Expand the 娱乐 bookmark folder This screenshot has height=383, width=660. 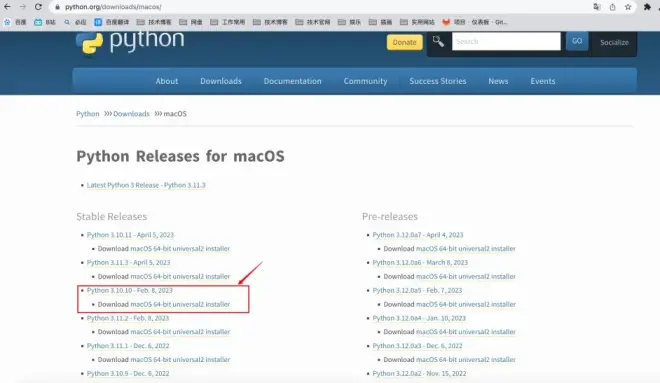coord(349,22)
